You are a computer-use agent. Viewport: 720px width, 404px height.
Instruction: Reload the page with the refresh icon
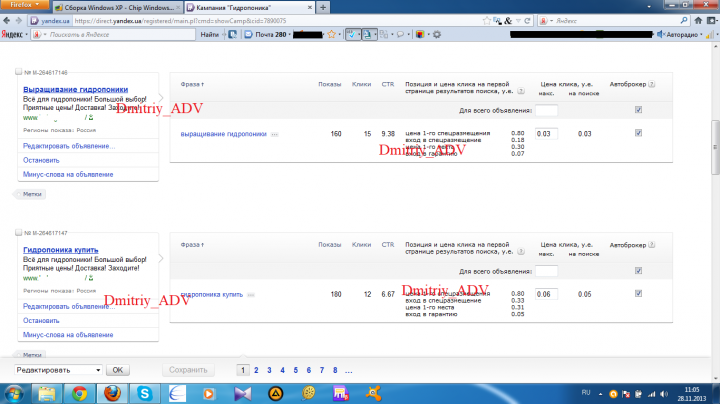(x=527, y=21)
